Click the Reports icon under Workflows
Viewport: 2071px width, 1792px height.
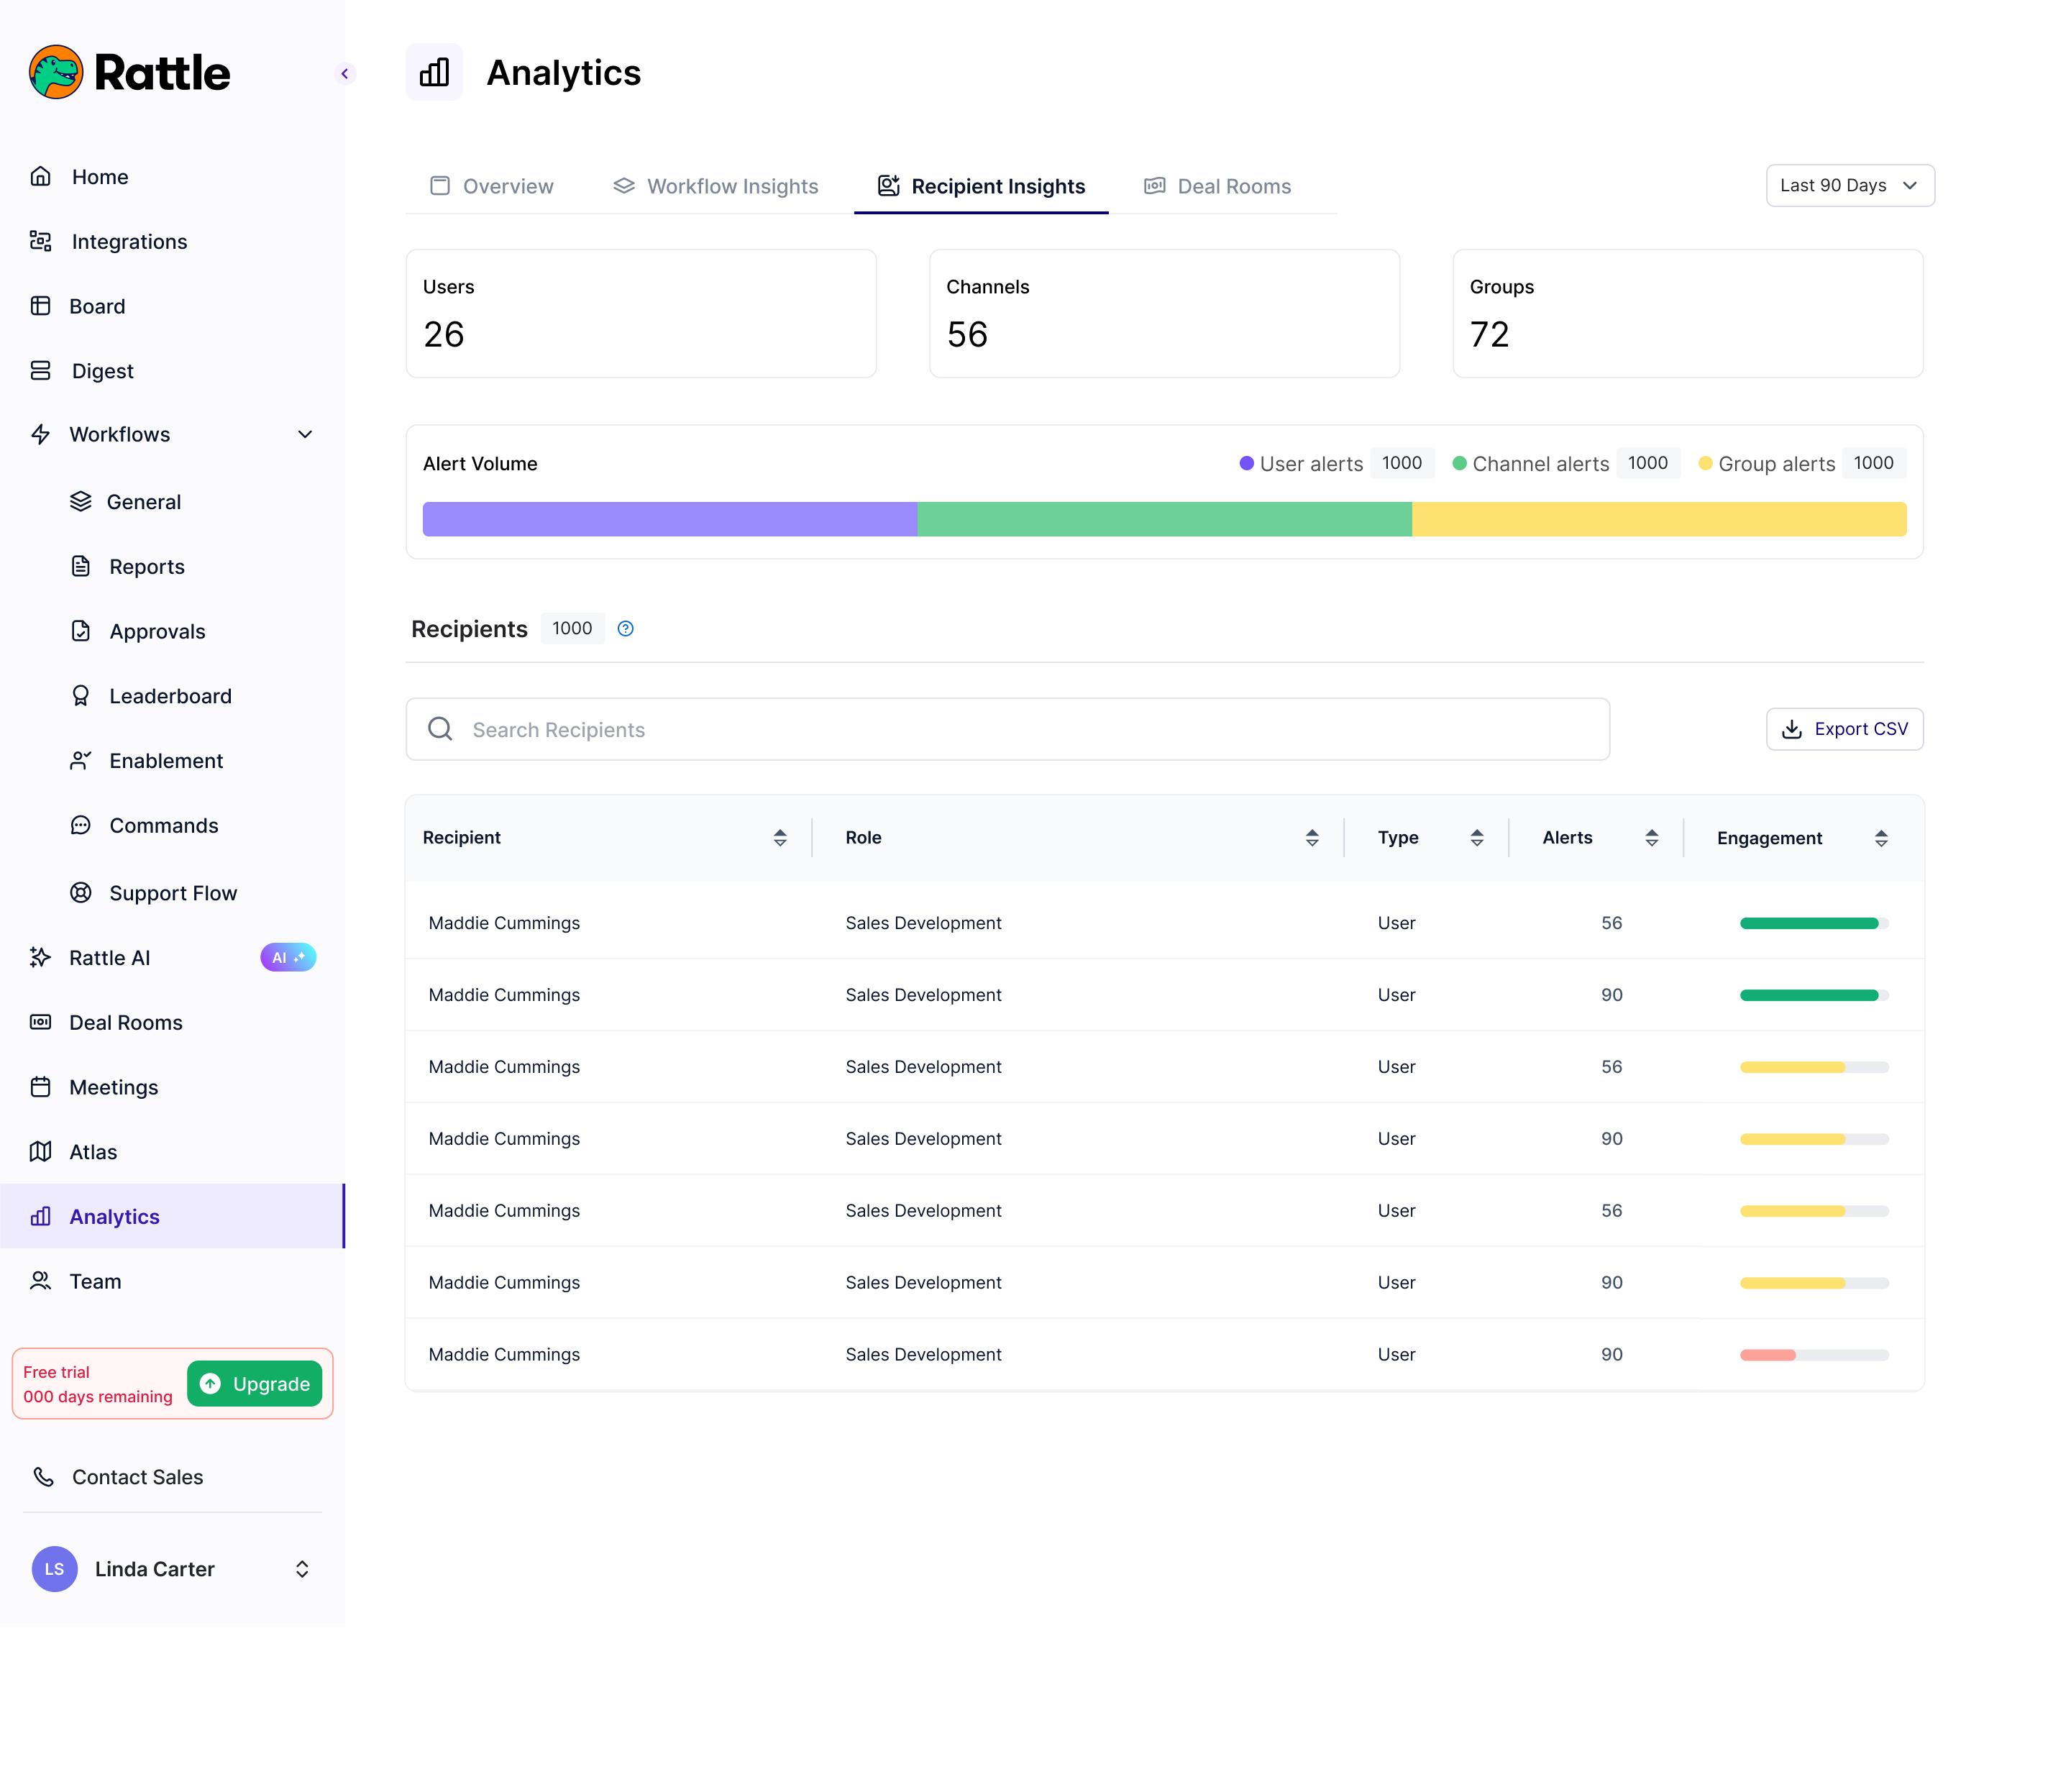pyautogui.click(x=81, y=566)
